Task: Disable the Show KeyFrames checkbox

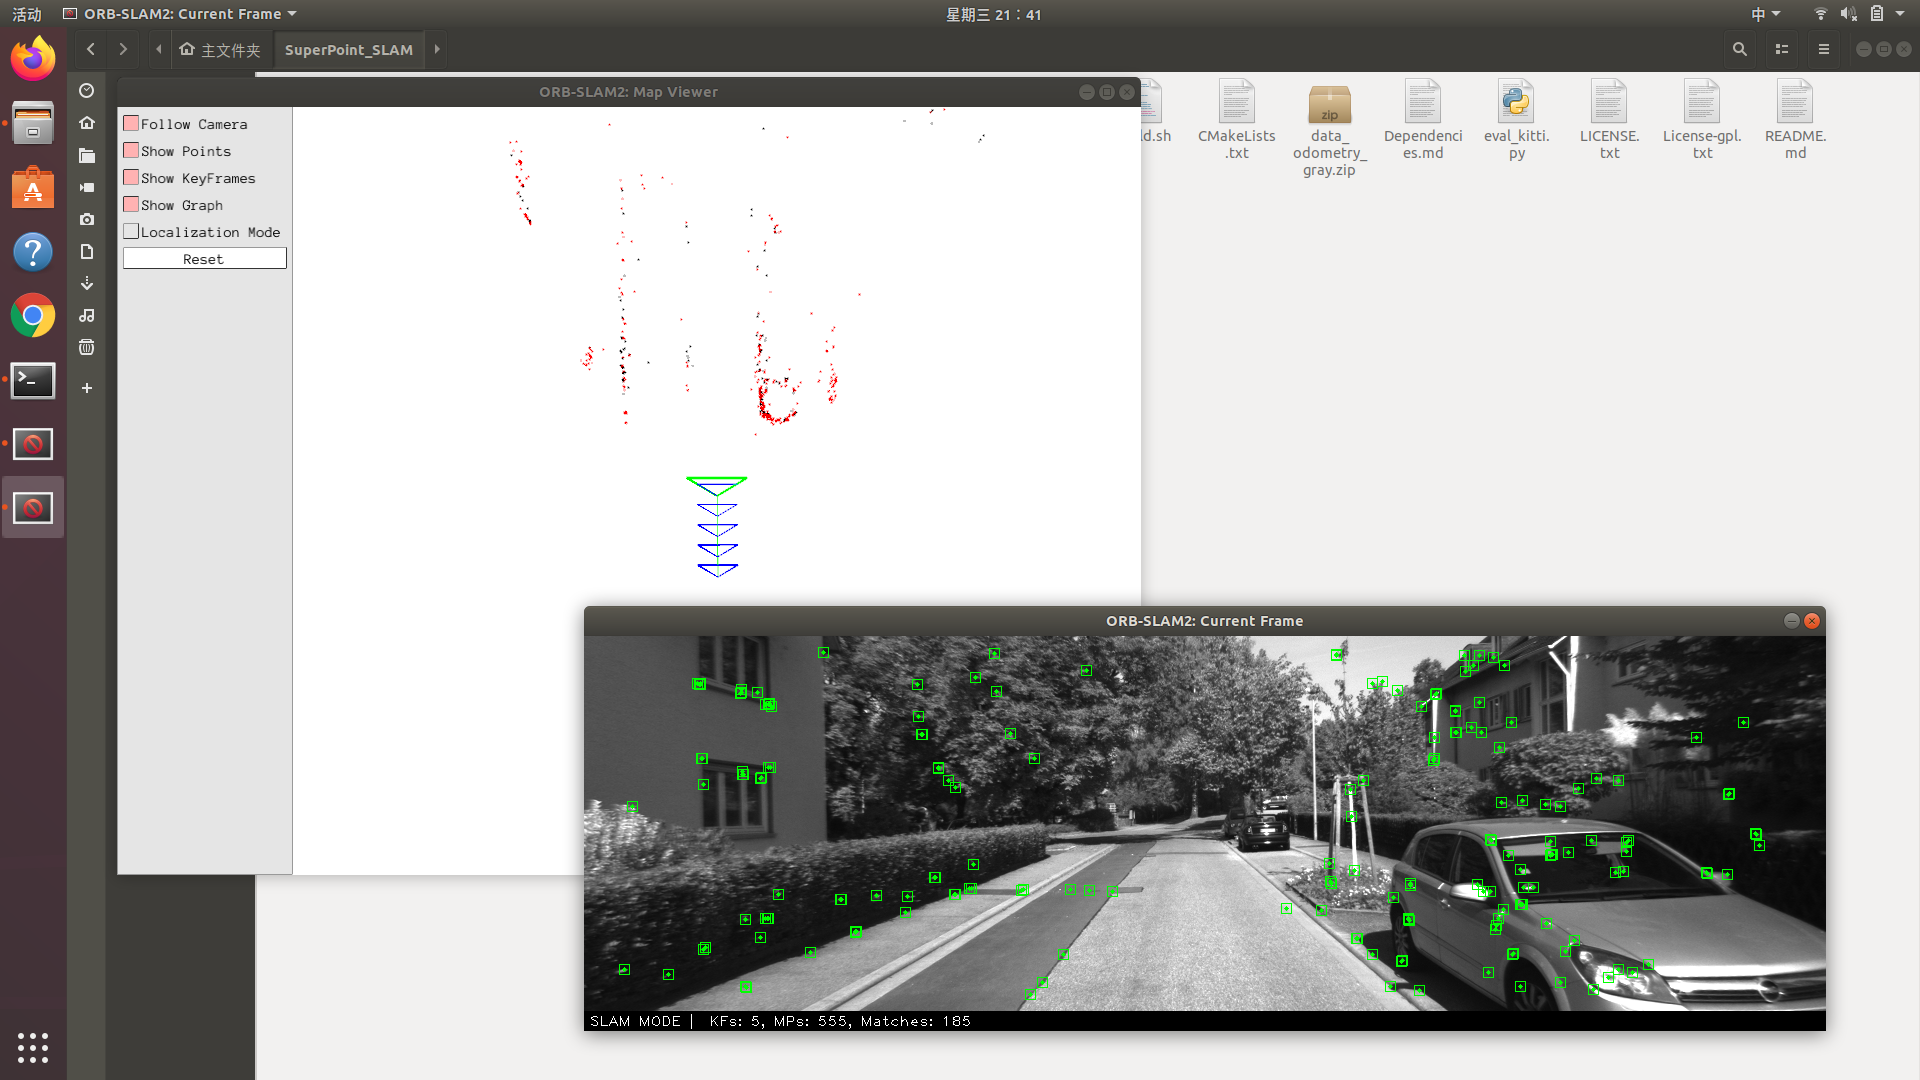Action: (x=131, y=178)
